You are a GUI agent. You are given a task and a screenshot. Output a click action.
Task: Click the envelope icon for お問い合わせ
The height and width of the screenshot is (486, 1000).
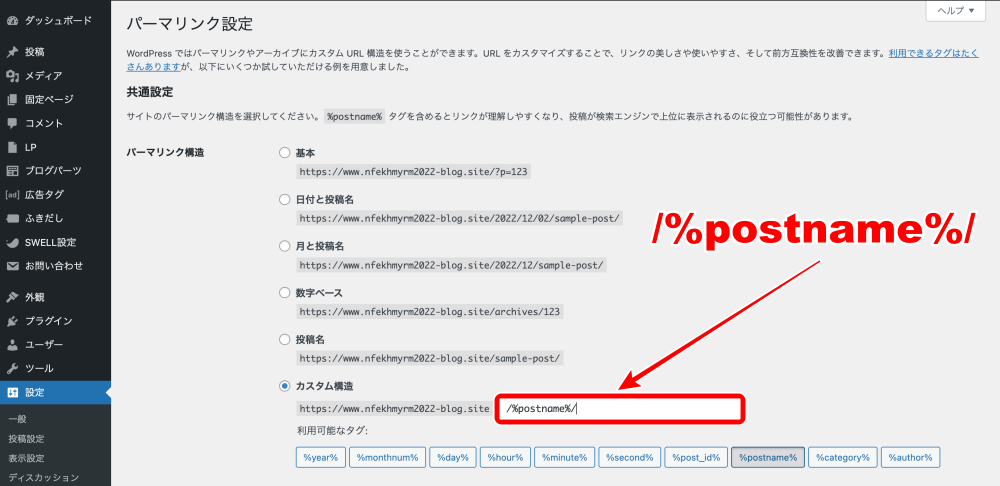point(12,266)
